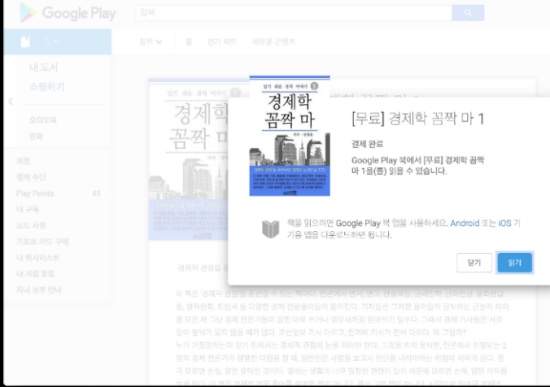Open the 장르 genre dropdown
550x387 pixels.
(x=150, y=42)
